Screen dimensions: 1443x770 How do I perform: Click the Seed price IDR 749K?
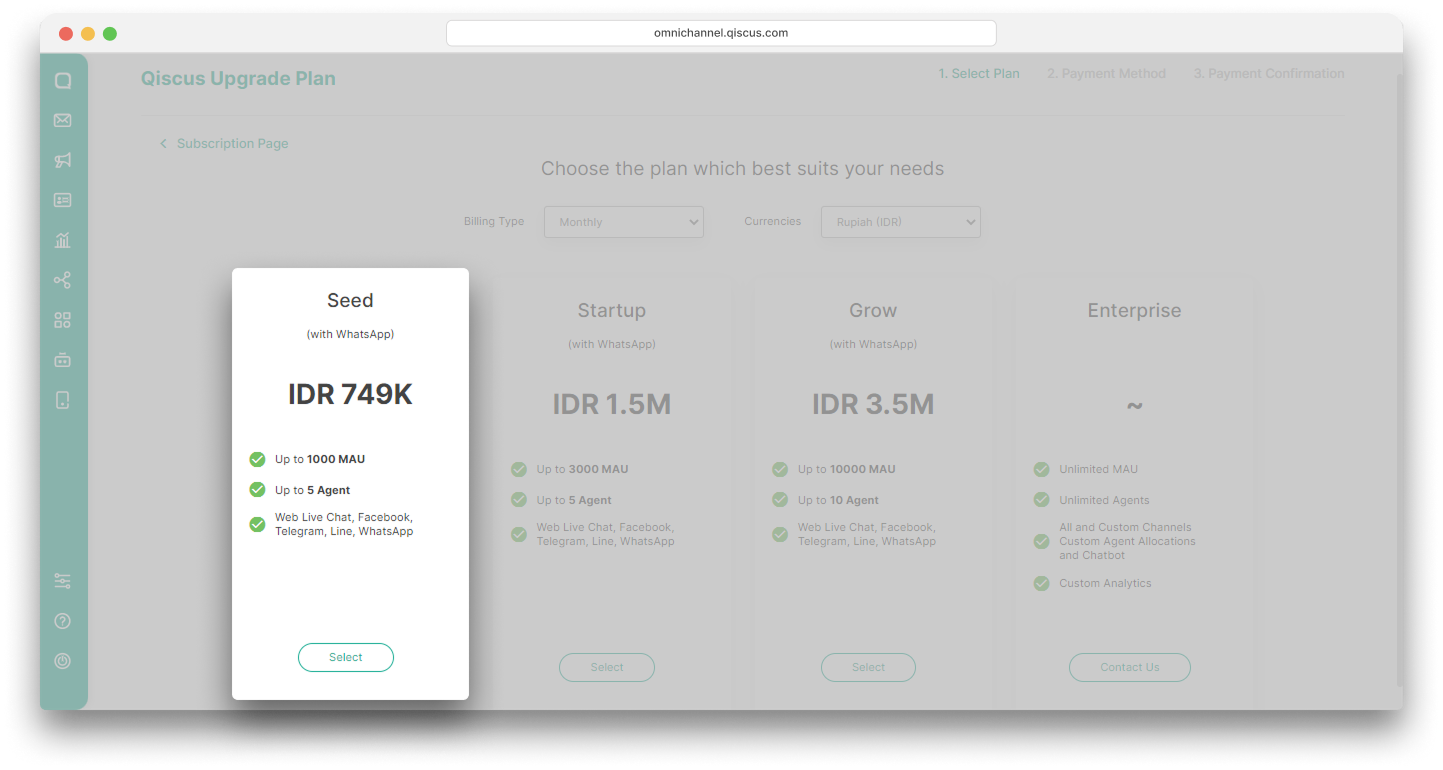pos(350,394)
